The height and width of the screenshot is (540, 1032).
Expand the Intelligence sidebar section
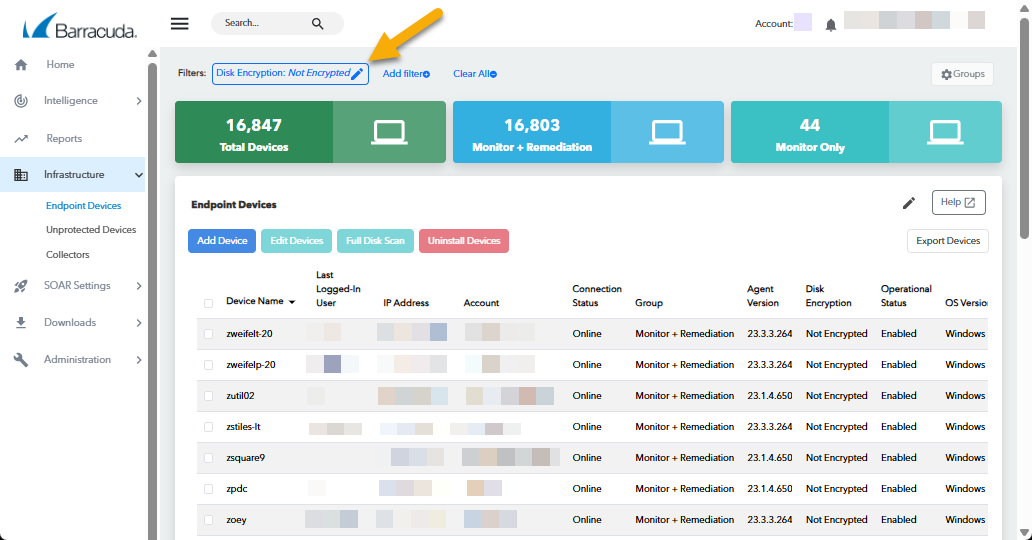[72, 101]
